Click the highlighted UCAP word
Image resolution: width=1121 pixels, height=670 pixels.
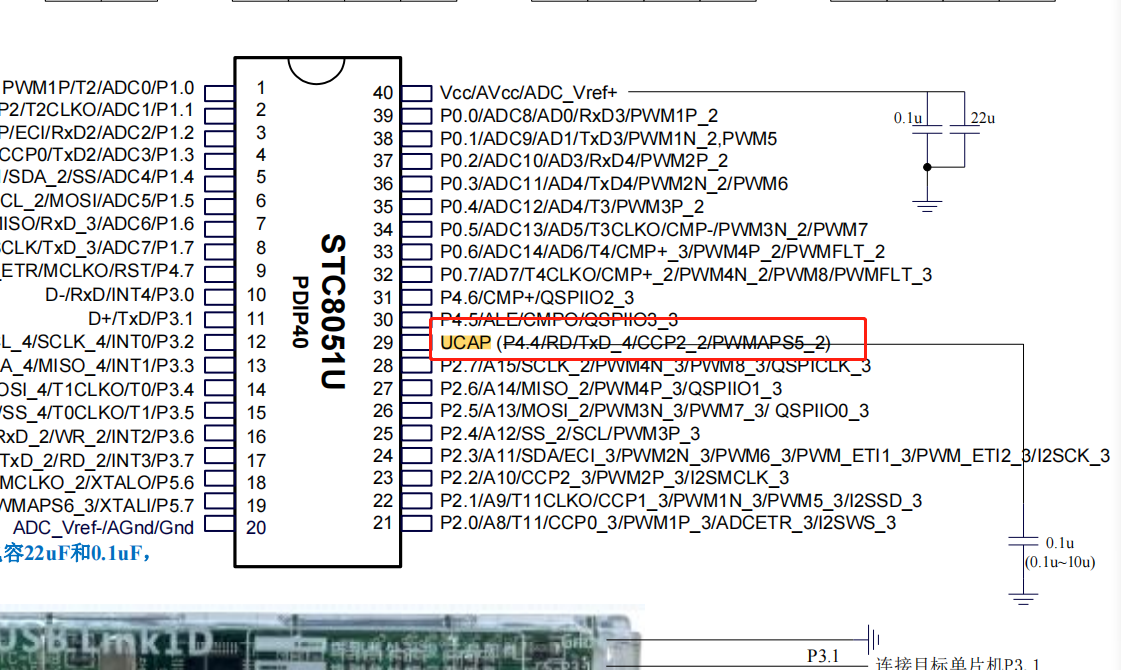(x=465, y=343)
